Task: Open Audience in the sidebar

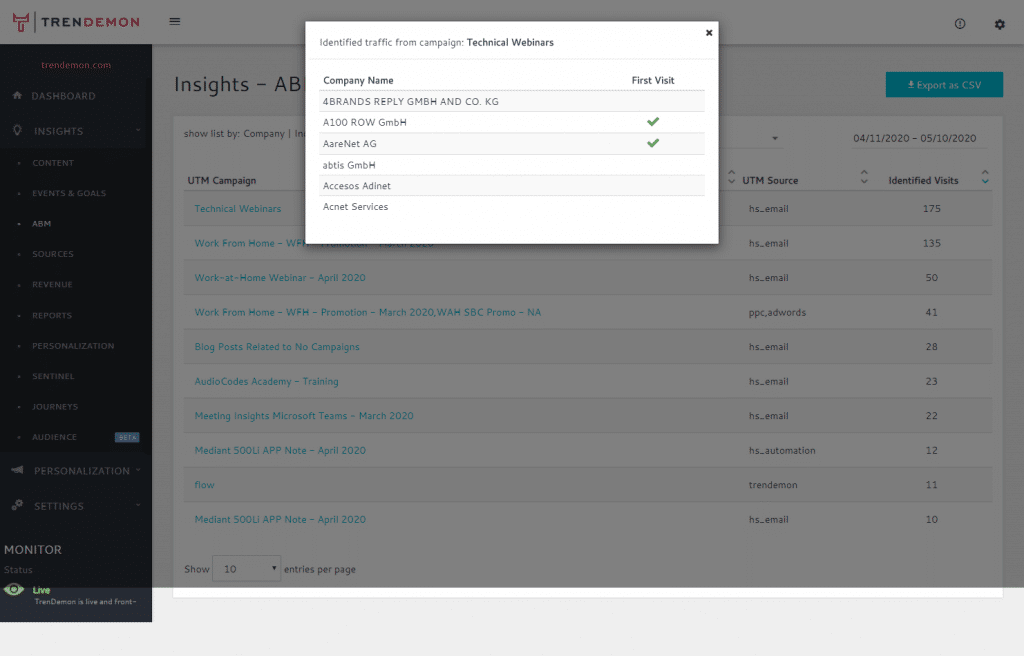Action: point(54,437)
